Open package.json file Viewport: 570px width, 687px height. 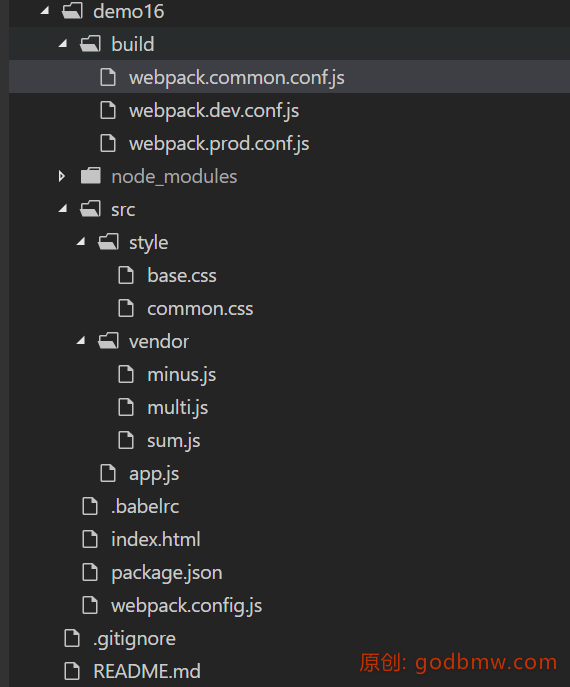click(167, 573)
